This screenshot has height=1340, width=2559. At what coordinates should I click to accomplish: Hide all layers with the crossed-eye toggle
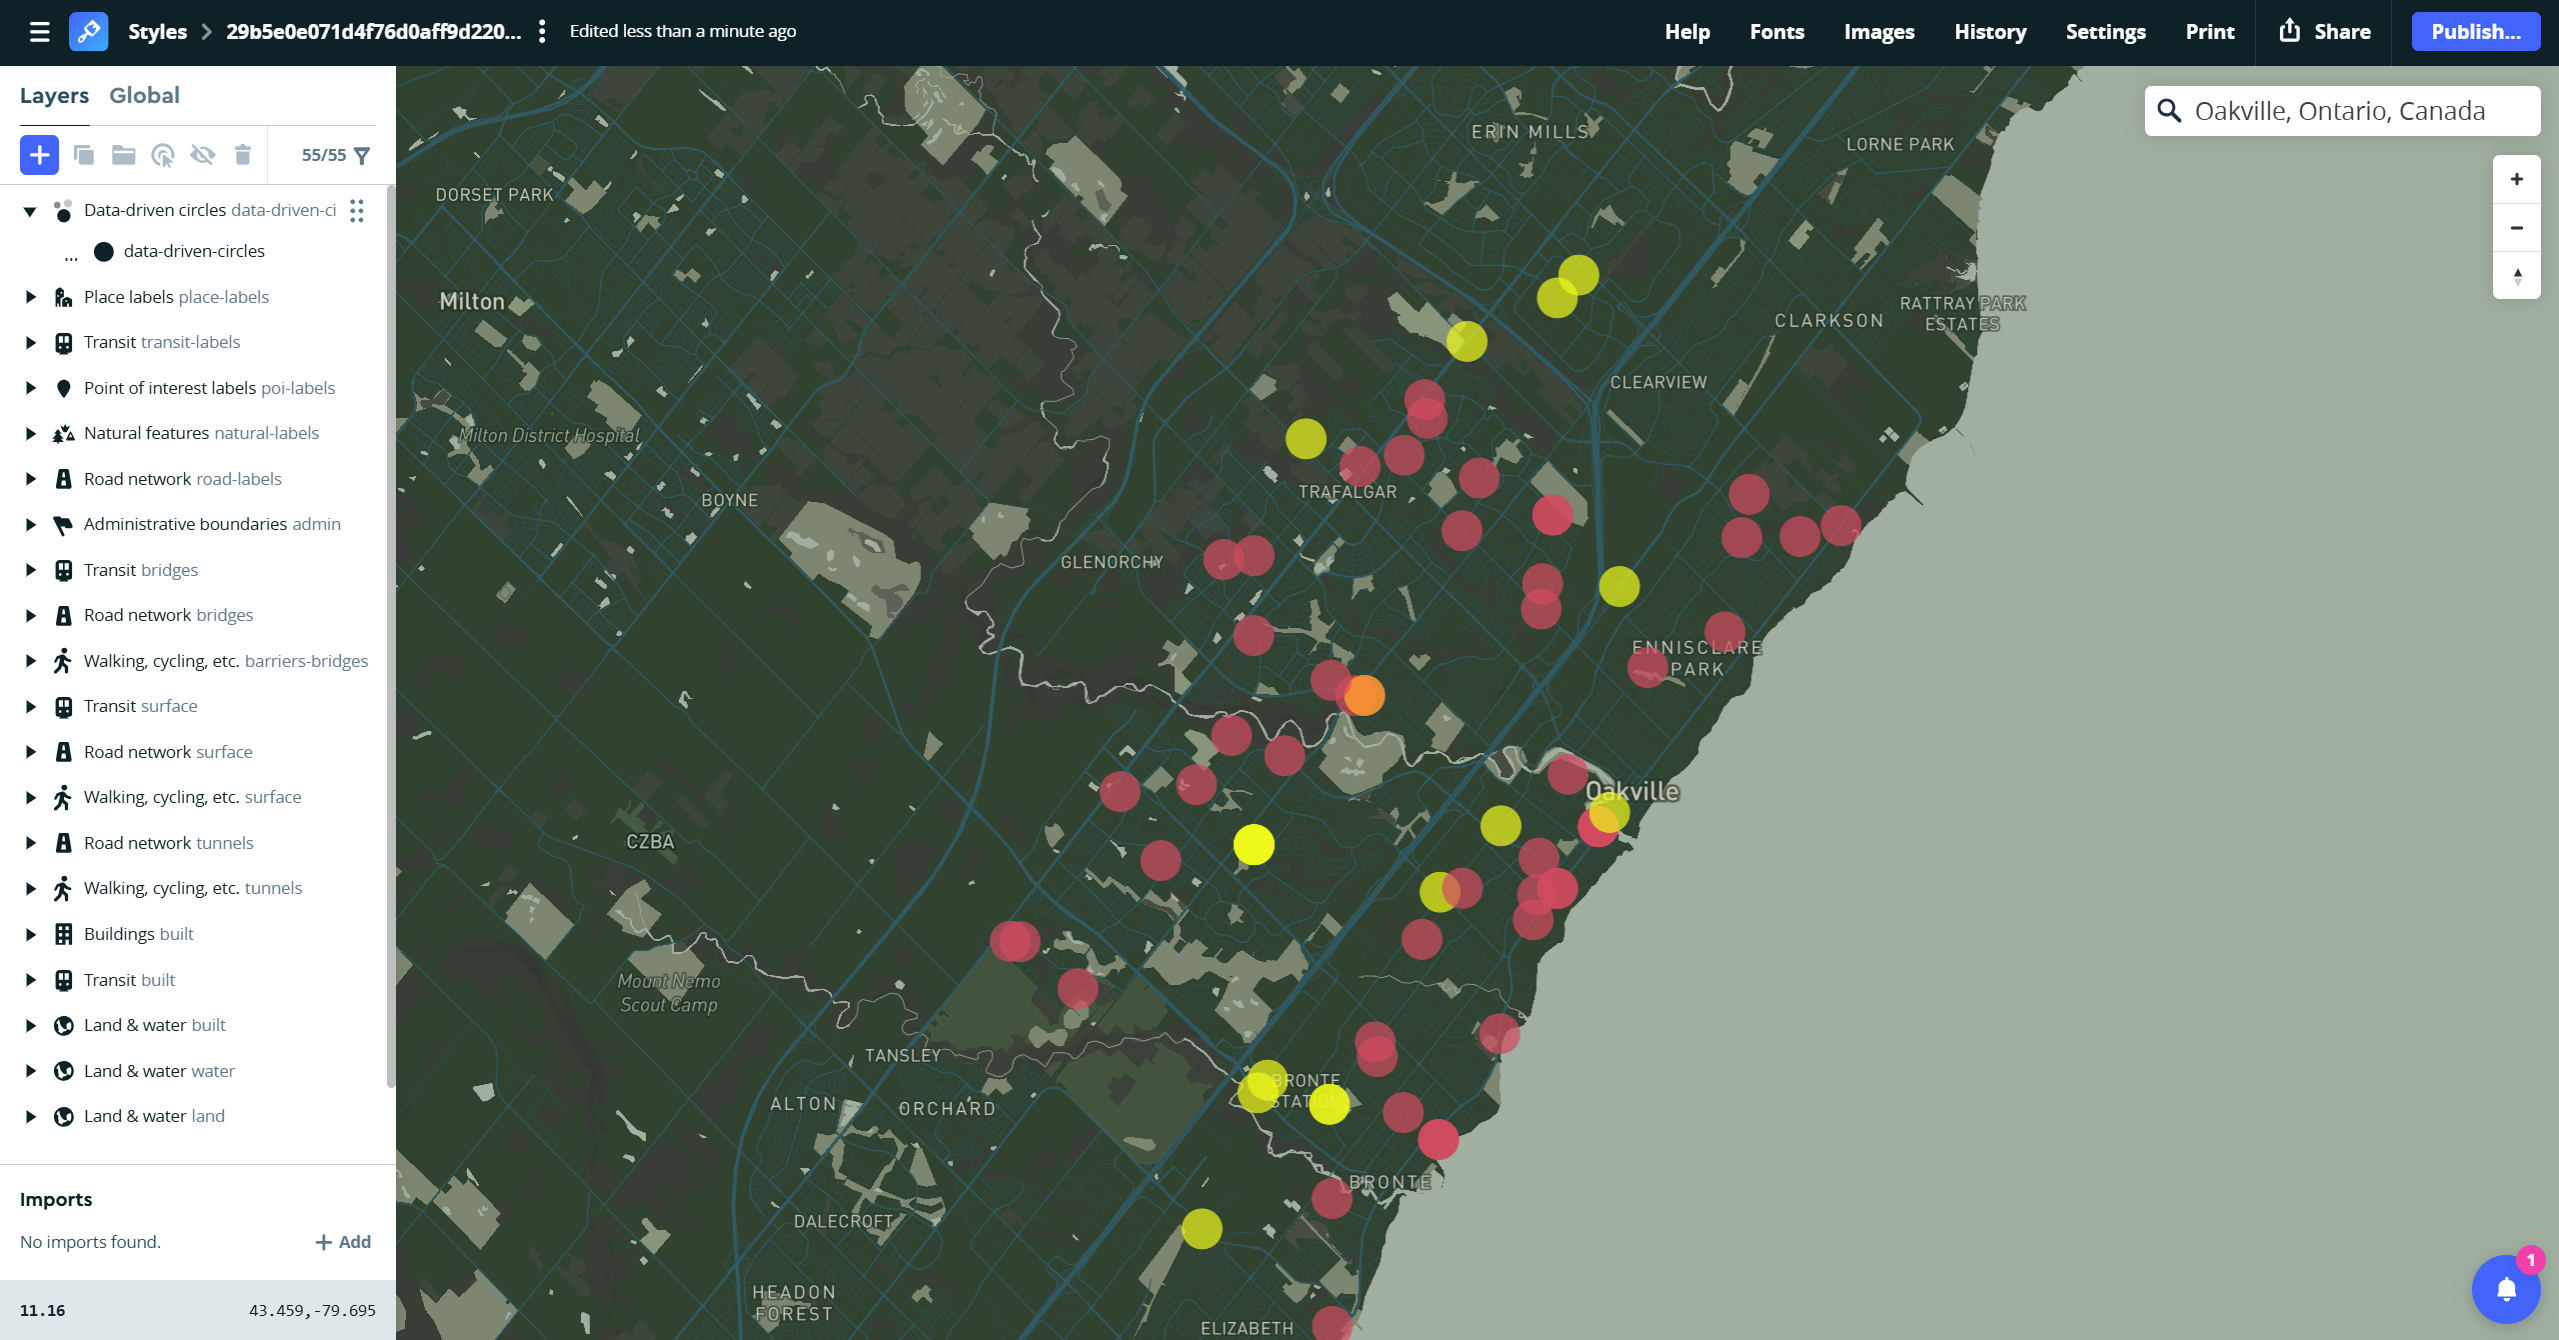point(203,155)
